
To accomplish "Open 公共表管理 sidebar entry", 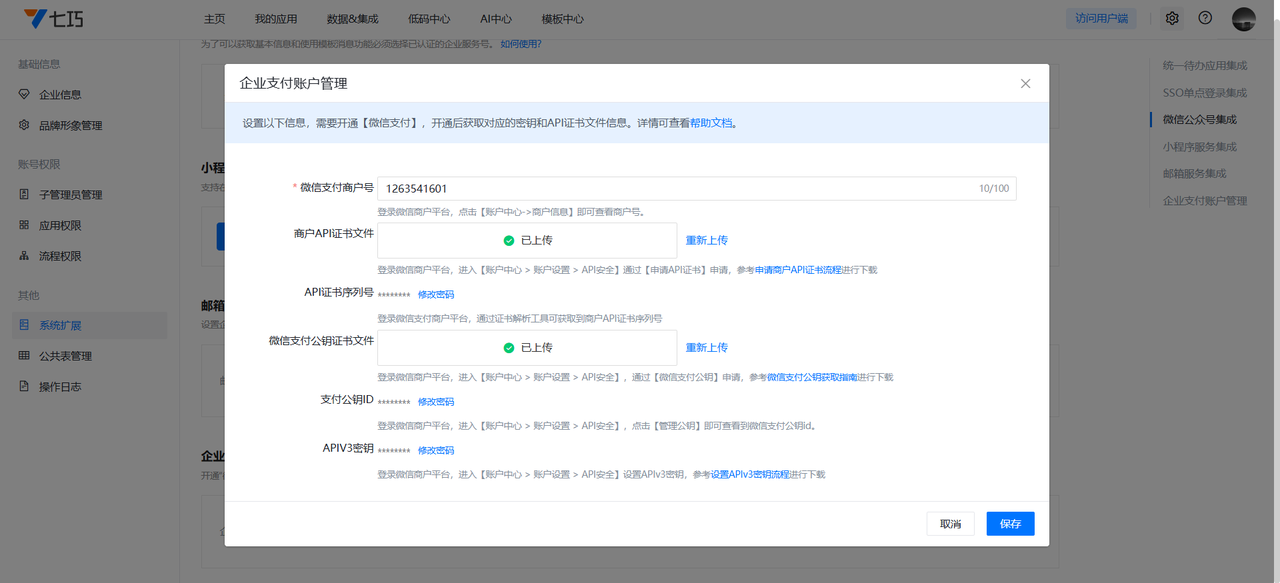I will click(x=65, y=356).
